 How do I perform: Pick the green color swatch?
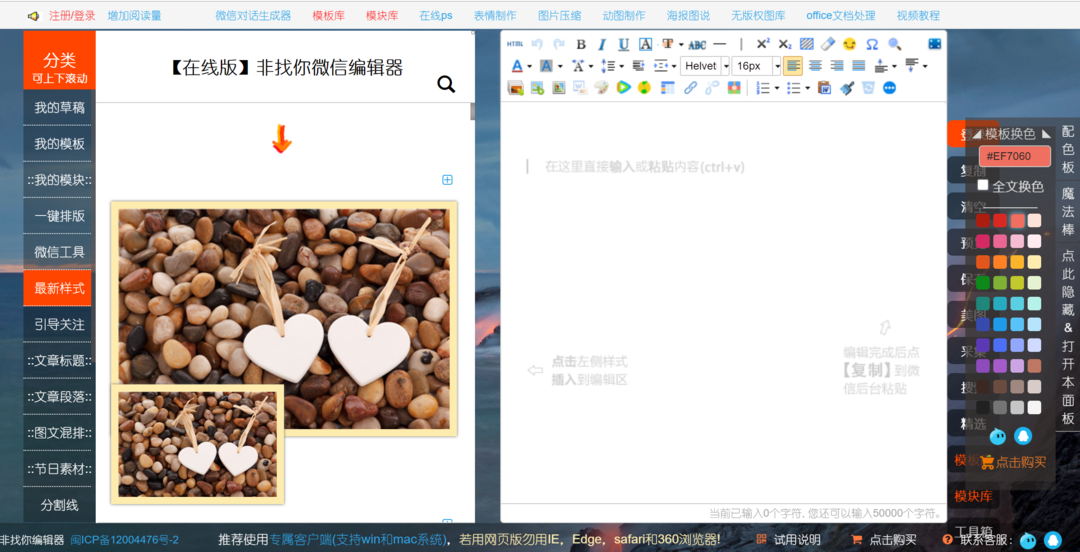point(983,283)
